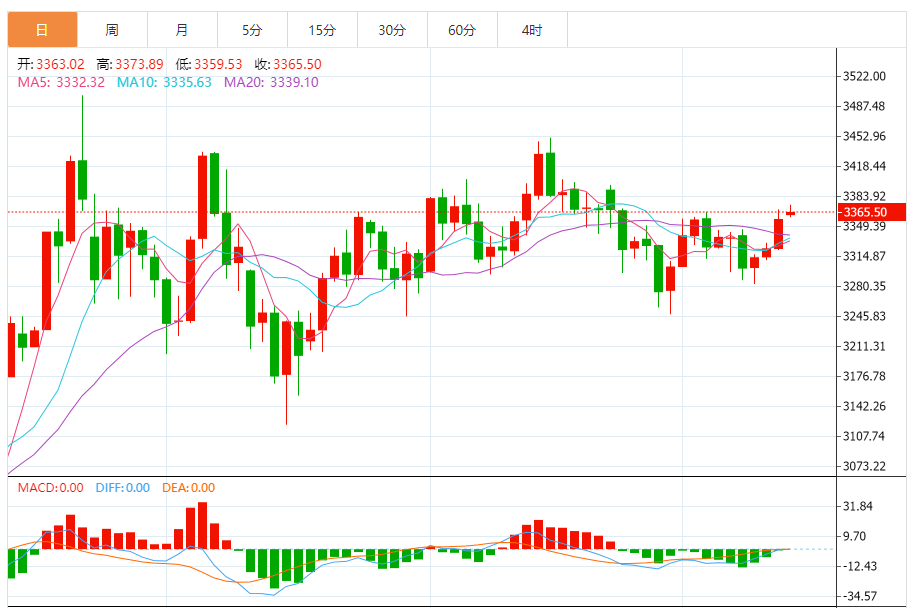Screen dimensions: 913x608
Task: Click the MA5 indicator label
Action: [60, 82]
